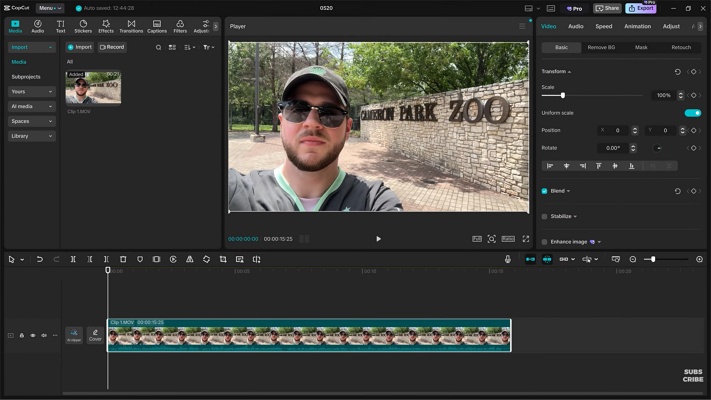Open the Transitions tab

coord(131,26)
